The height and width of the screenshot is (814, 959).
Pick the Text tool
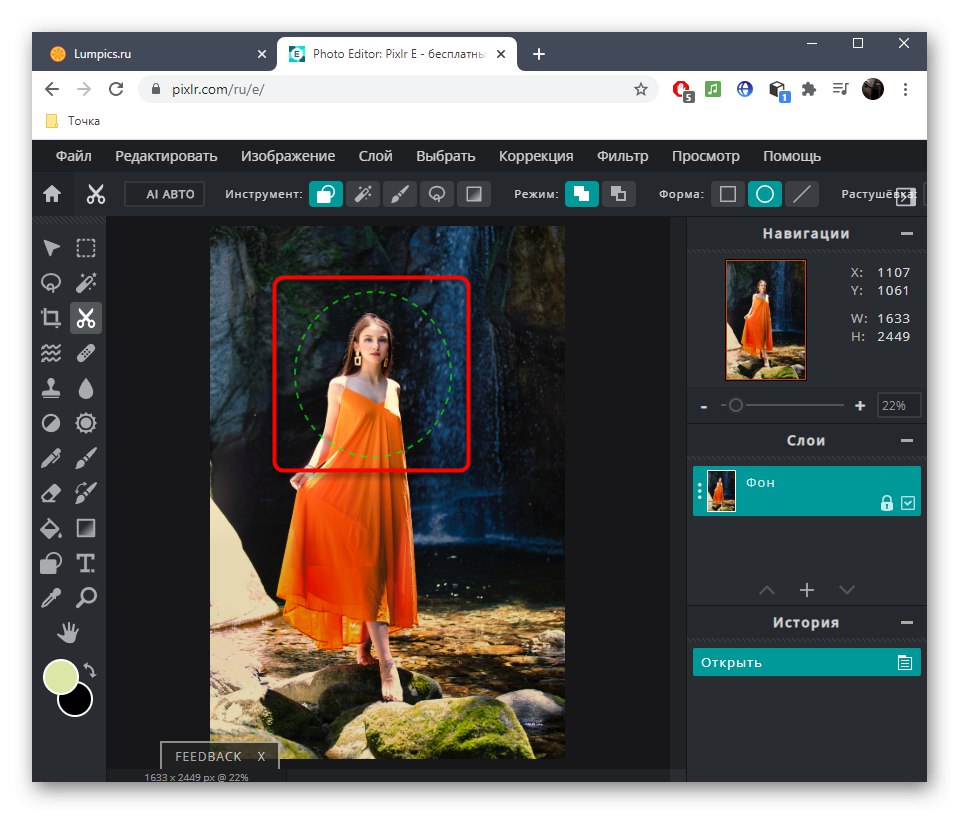point(86,563)
